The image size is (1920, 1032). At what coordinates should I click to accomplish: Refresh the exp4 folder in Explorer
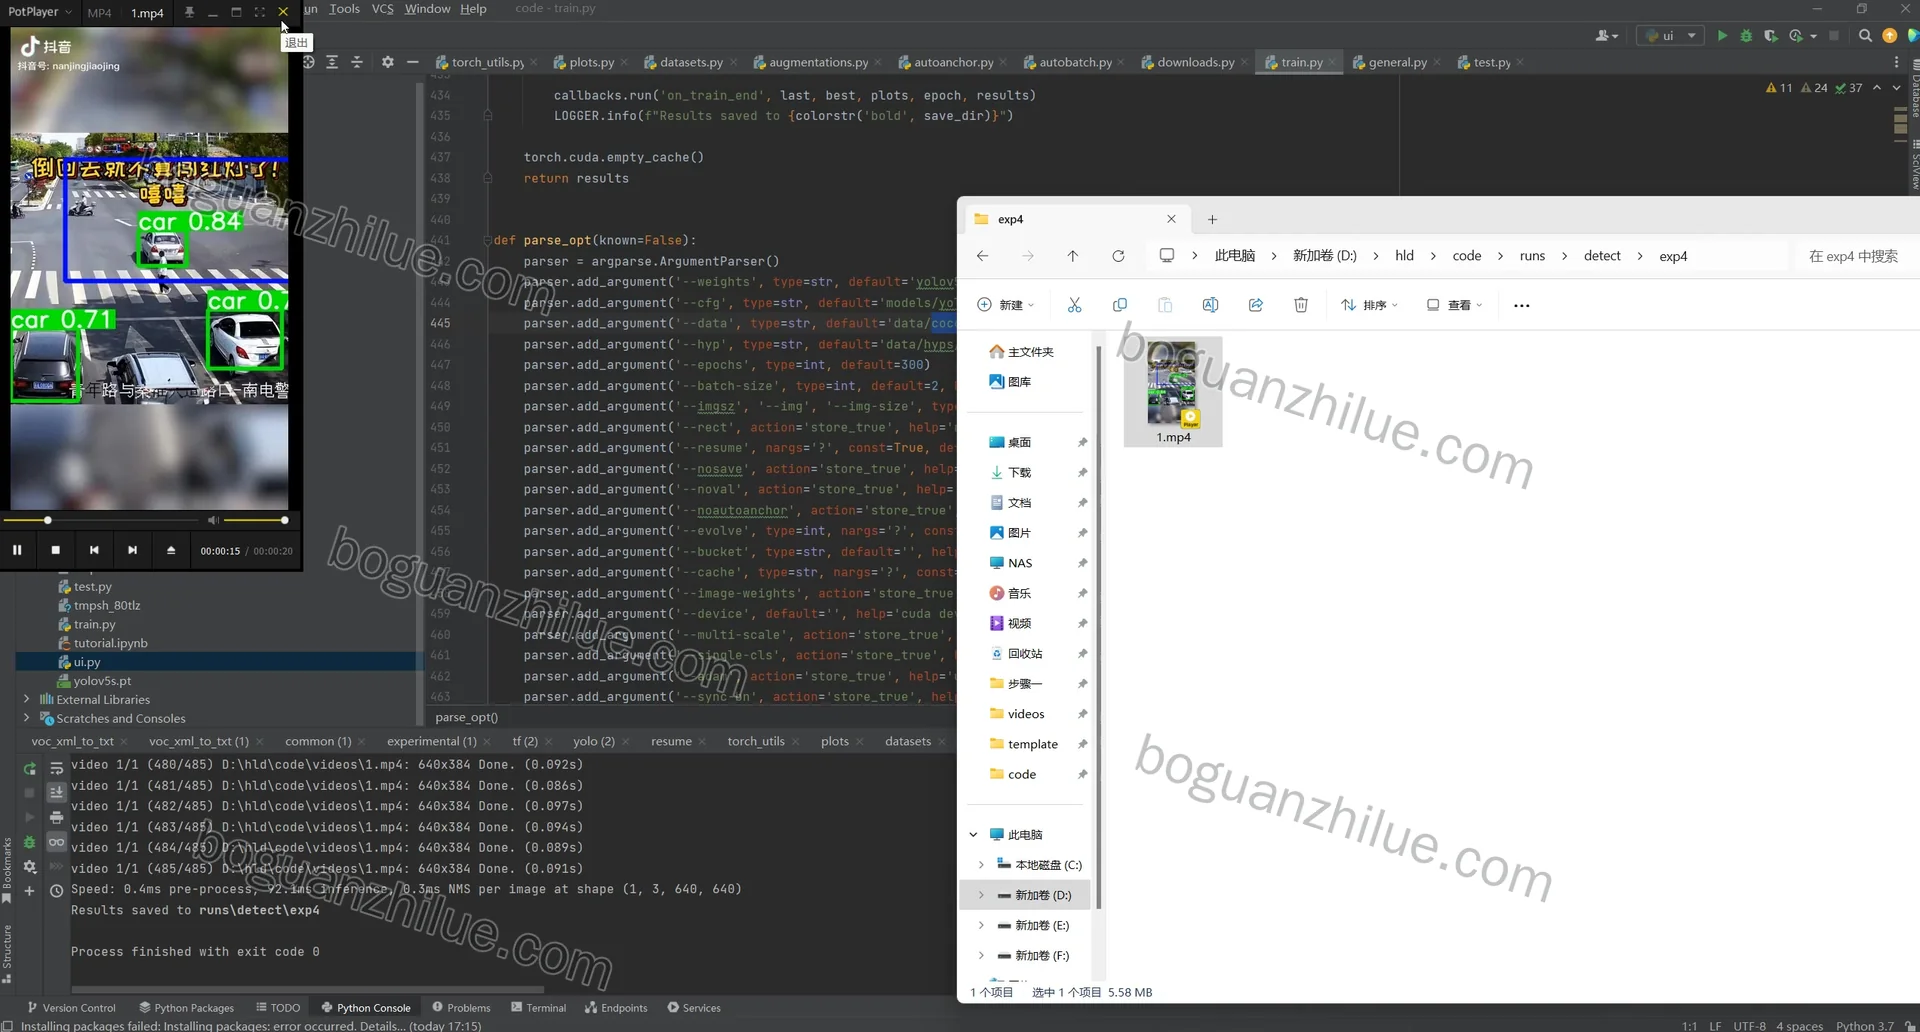tap(1118, 256)
